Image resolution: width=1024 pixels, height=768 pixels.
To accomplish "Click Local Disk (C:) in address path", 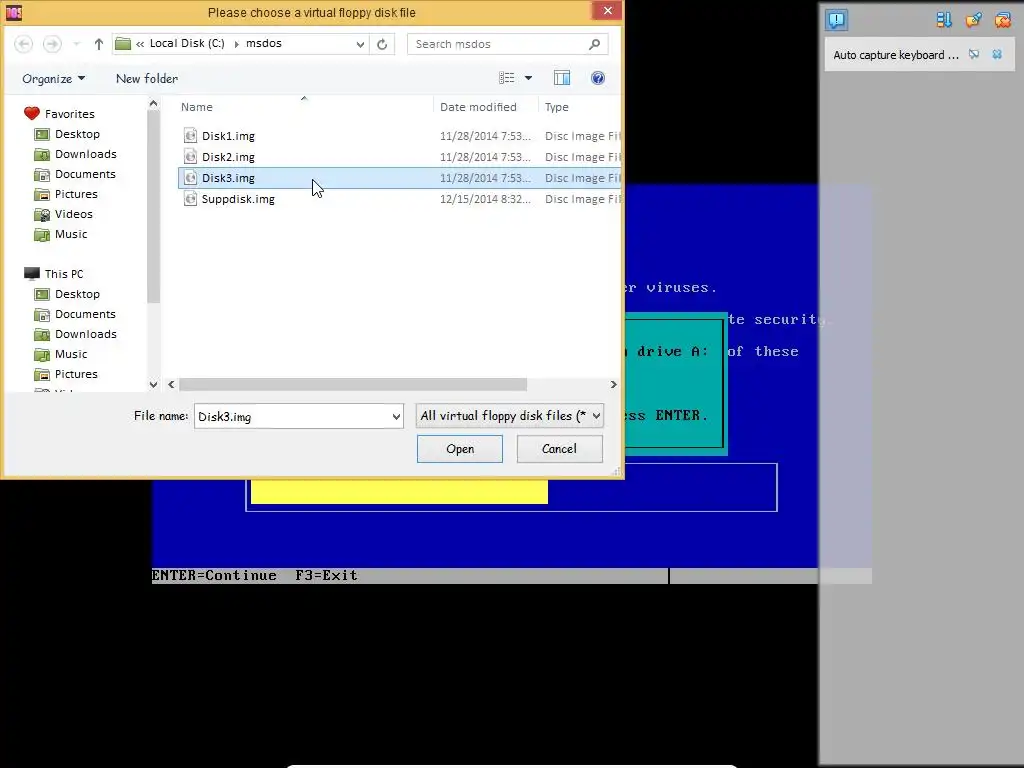I will (187, 43).
